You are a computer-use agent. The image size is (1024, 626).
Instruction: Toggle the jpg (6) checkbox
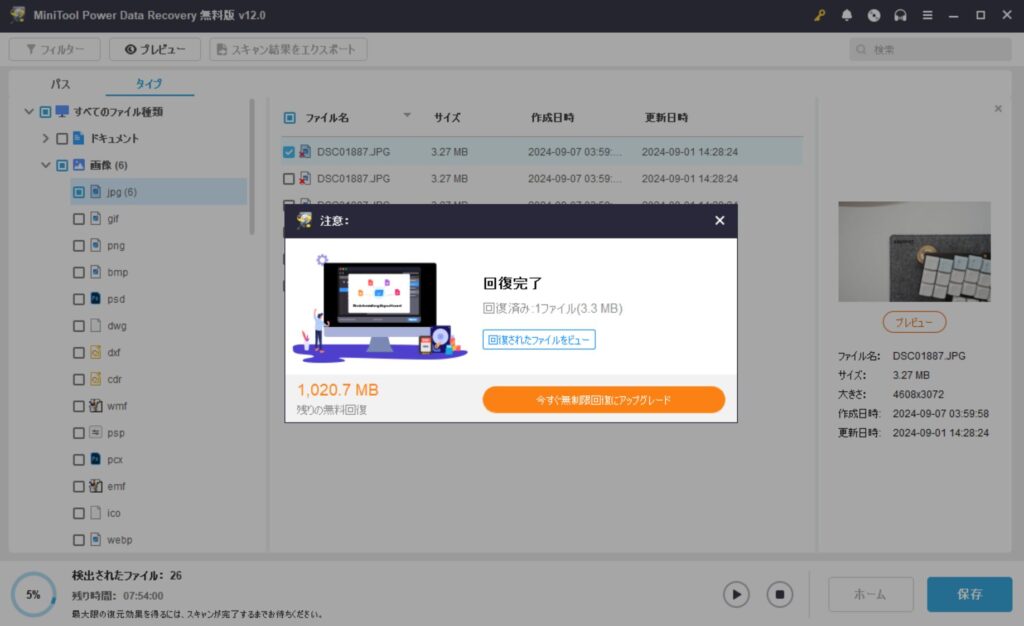[78, 192]
